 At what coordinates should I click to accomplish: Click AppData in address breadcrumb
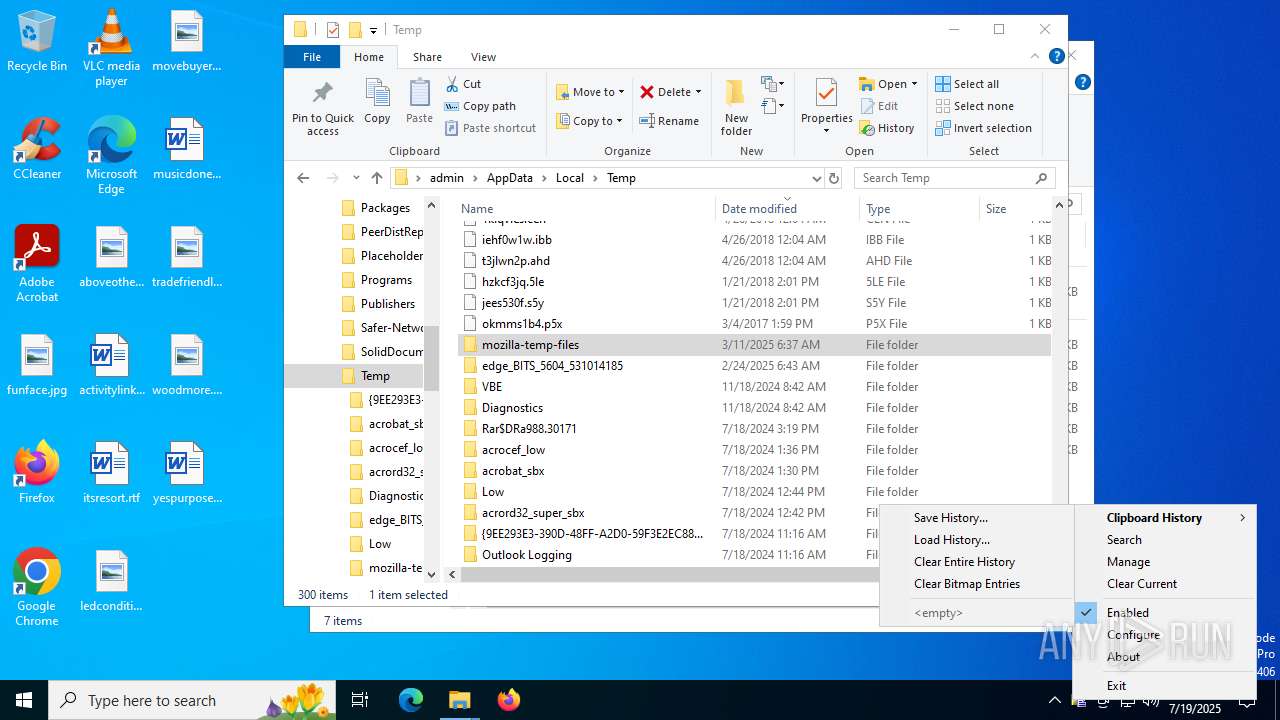(x=509, y=178)
